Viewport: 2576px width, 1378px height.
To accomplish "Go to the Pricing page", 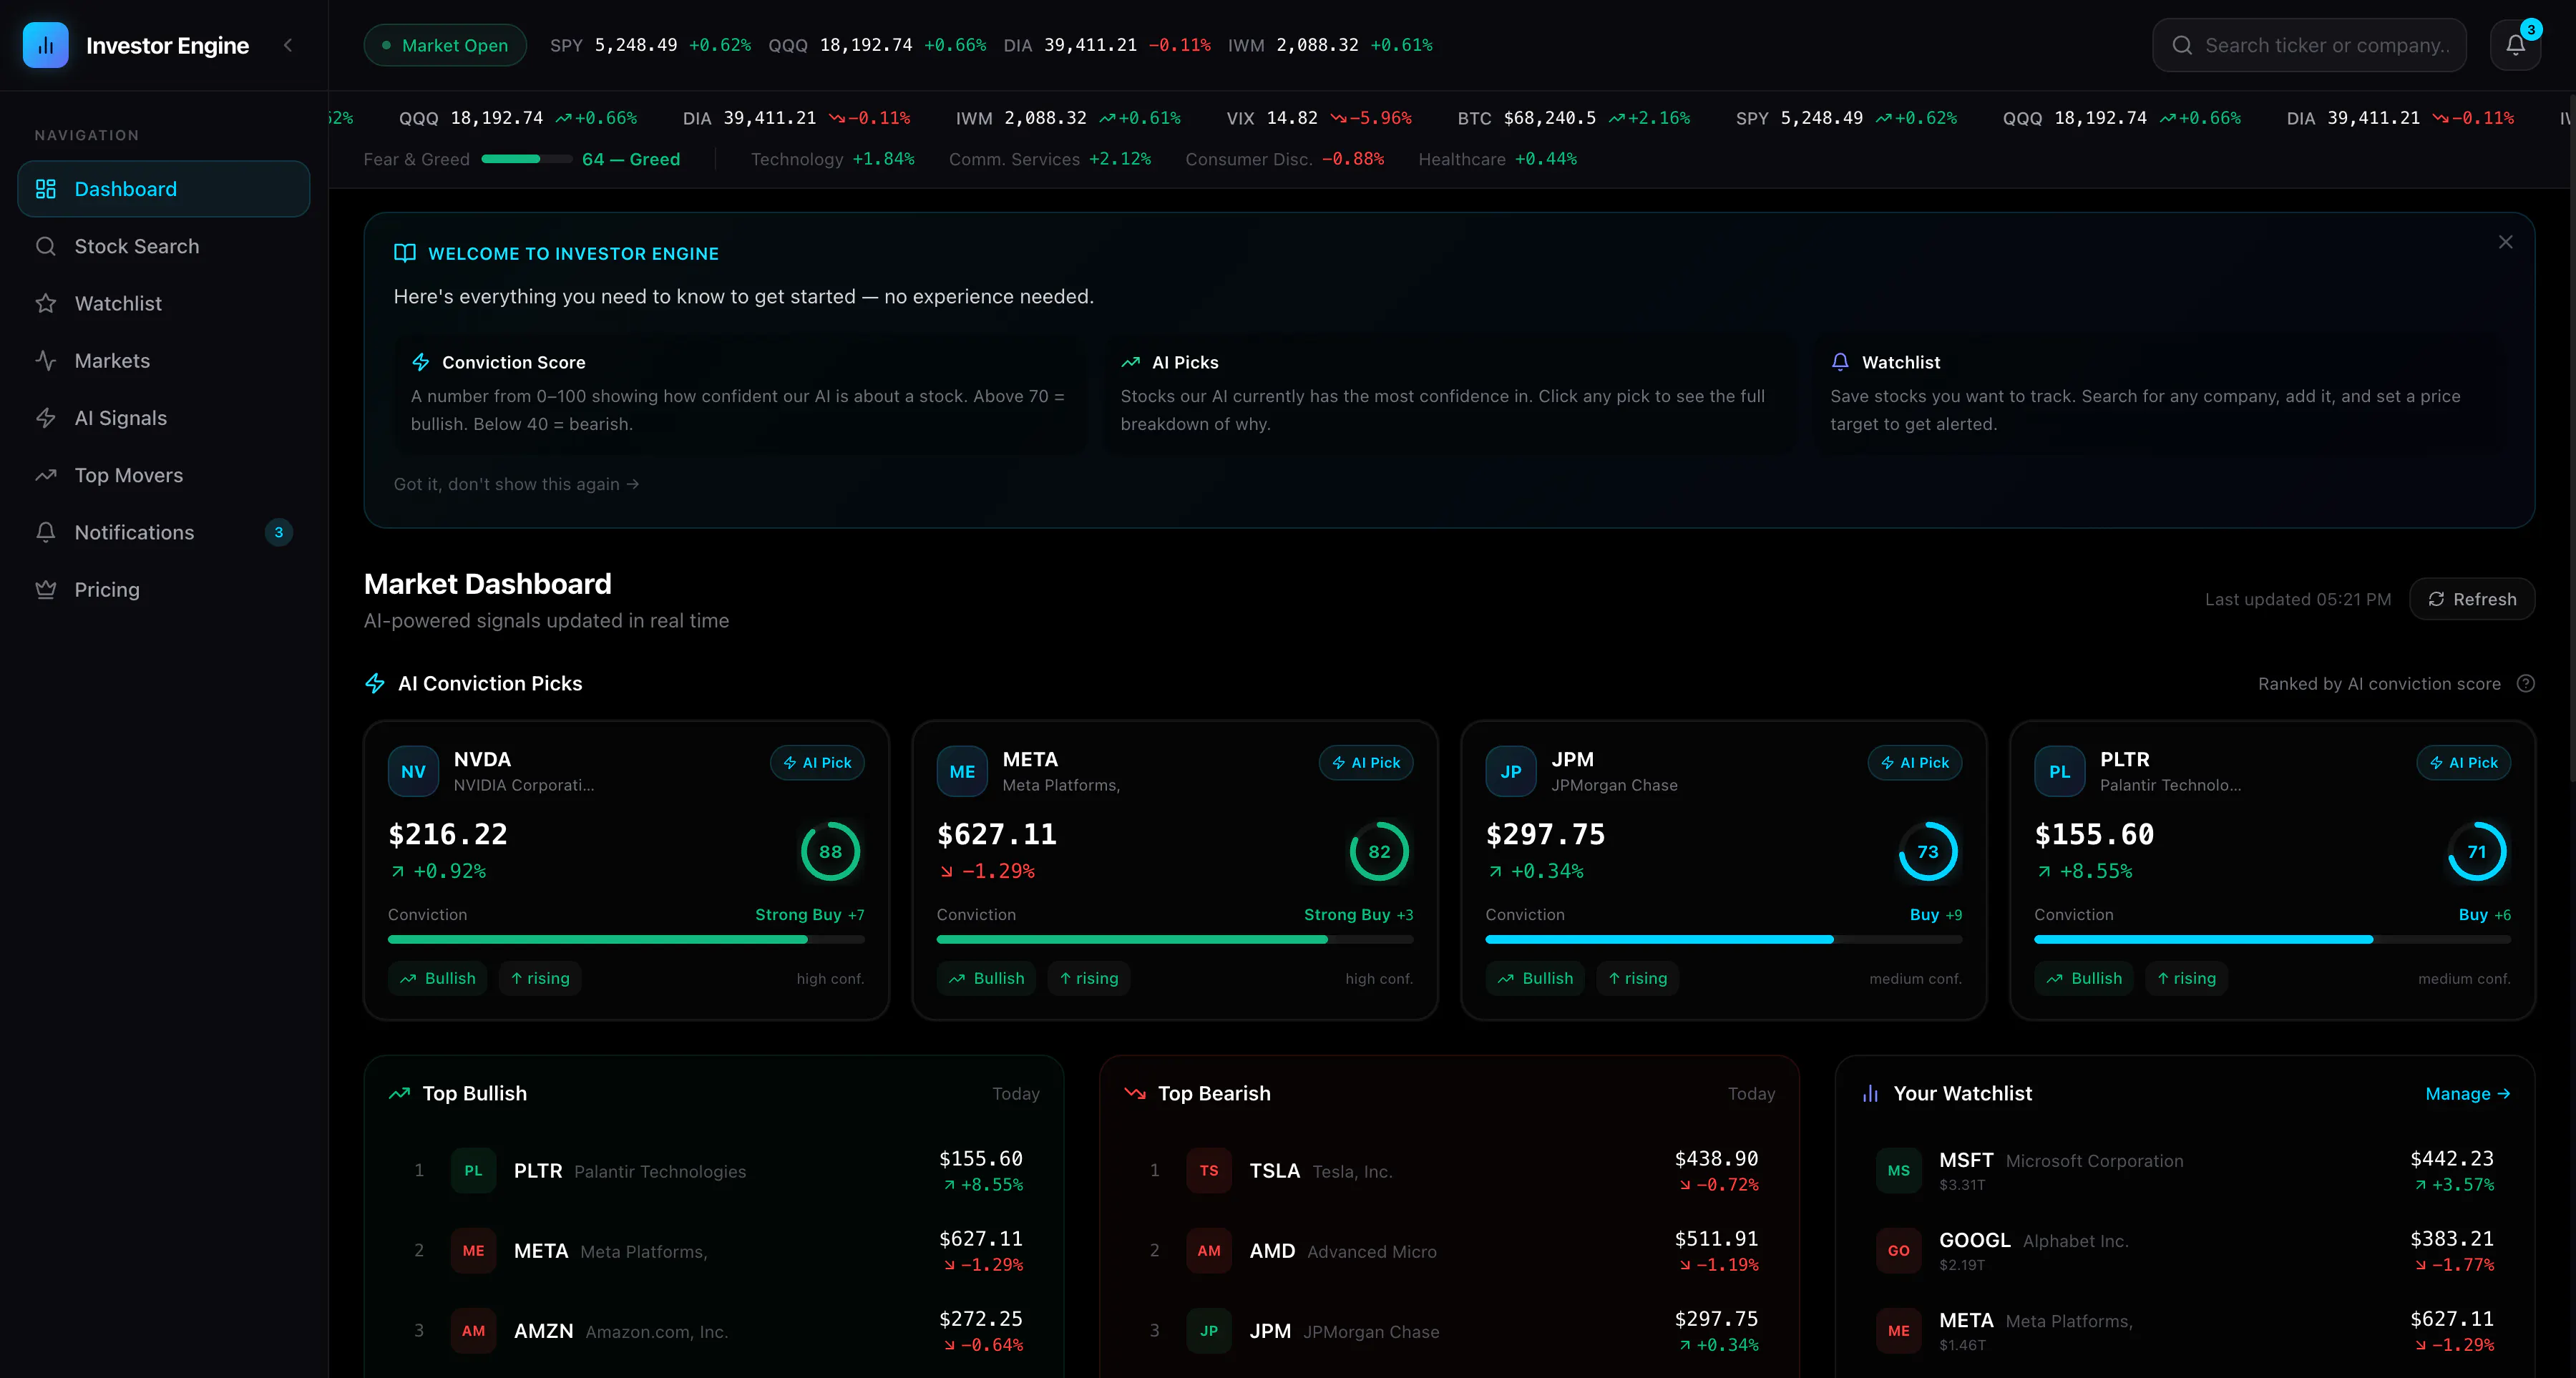I will point(164,589).
